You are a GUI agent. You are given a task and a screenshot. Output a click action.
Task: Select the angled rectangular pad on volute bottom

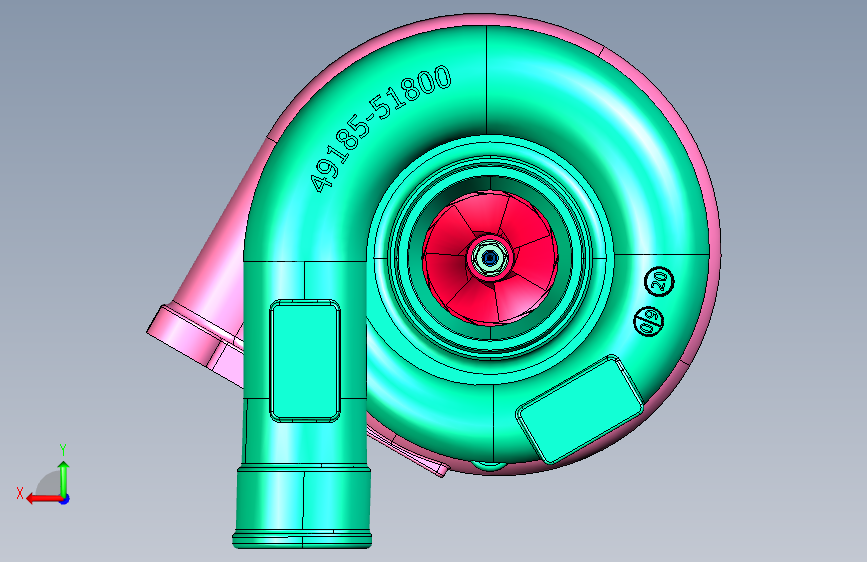(579, 409)
